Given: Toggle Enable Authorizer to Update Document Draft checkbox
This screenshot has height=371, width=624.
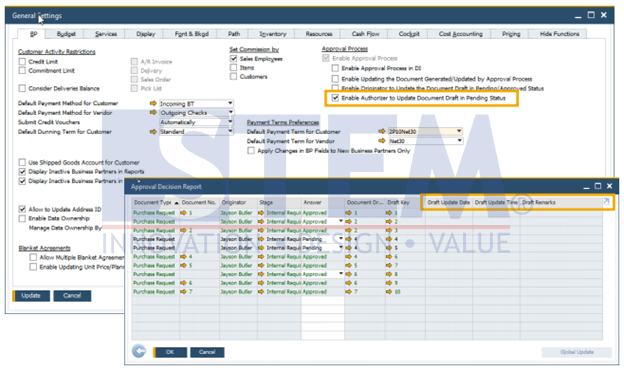Looking at the screenshot, I should click(335, 98).
